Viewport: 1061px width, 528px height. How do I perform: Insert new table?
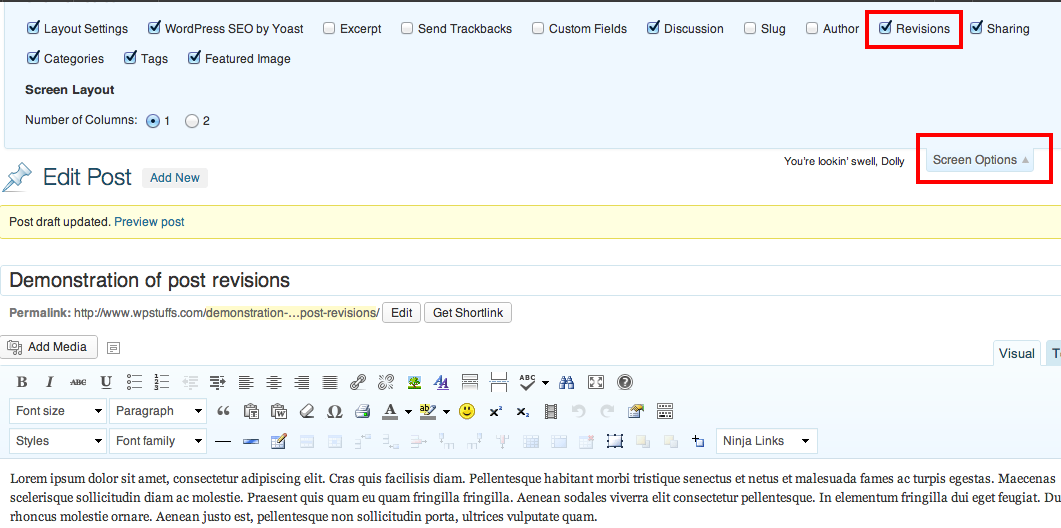[279, 441]
